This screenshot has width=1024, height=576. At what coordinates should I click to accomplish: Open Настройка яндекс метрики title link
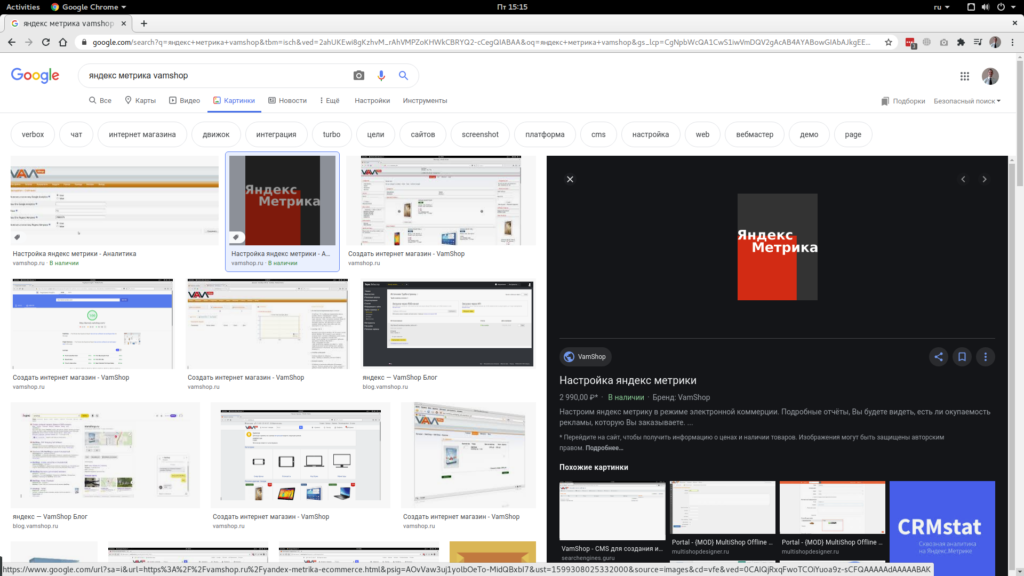[628, 380]
